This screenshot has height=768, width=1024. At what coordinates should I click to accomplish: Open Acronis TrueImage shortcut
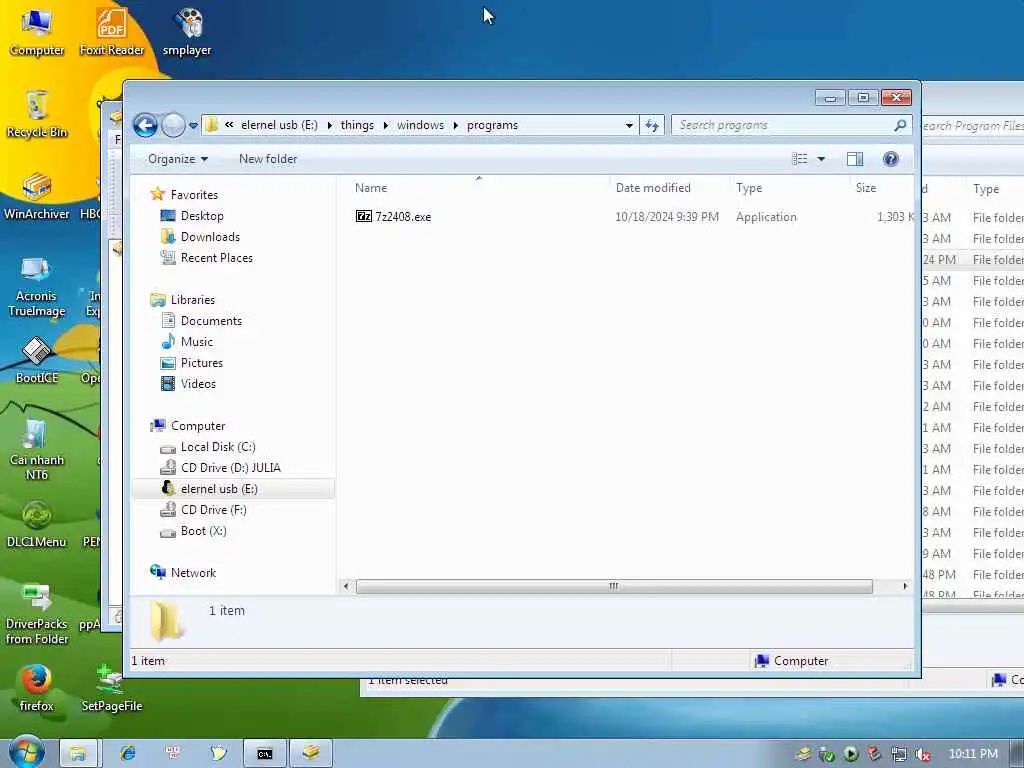click(37, 285)
